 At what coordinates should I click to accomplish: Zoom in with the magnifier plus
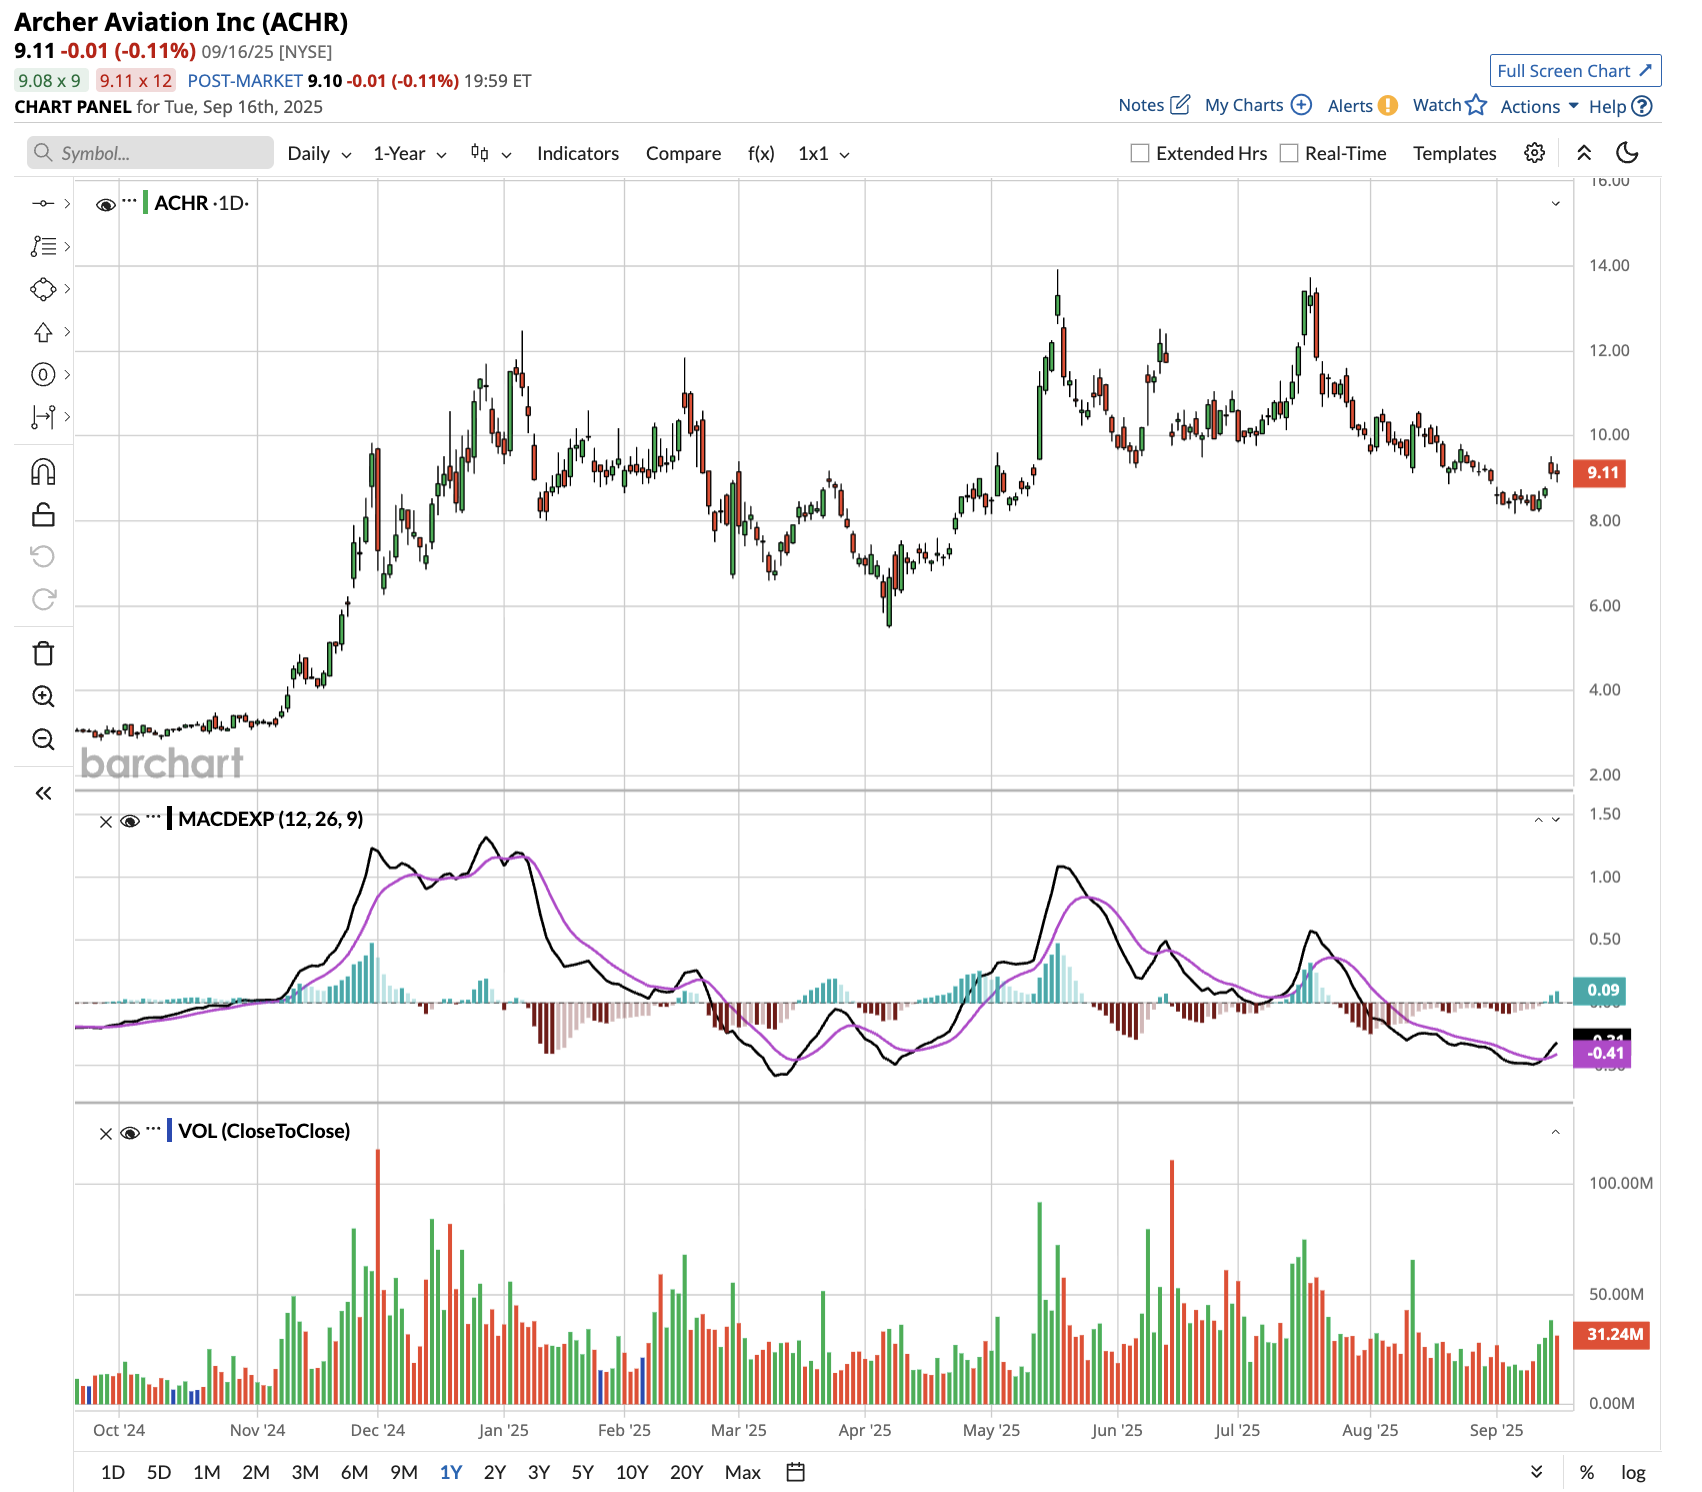(43, 696)
